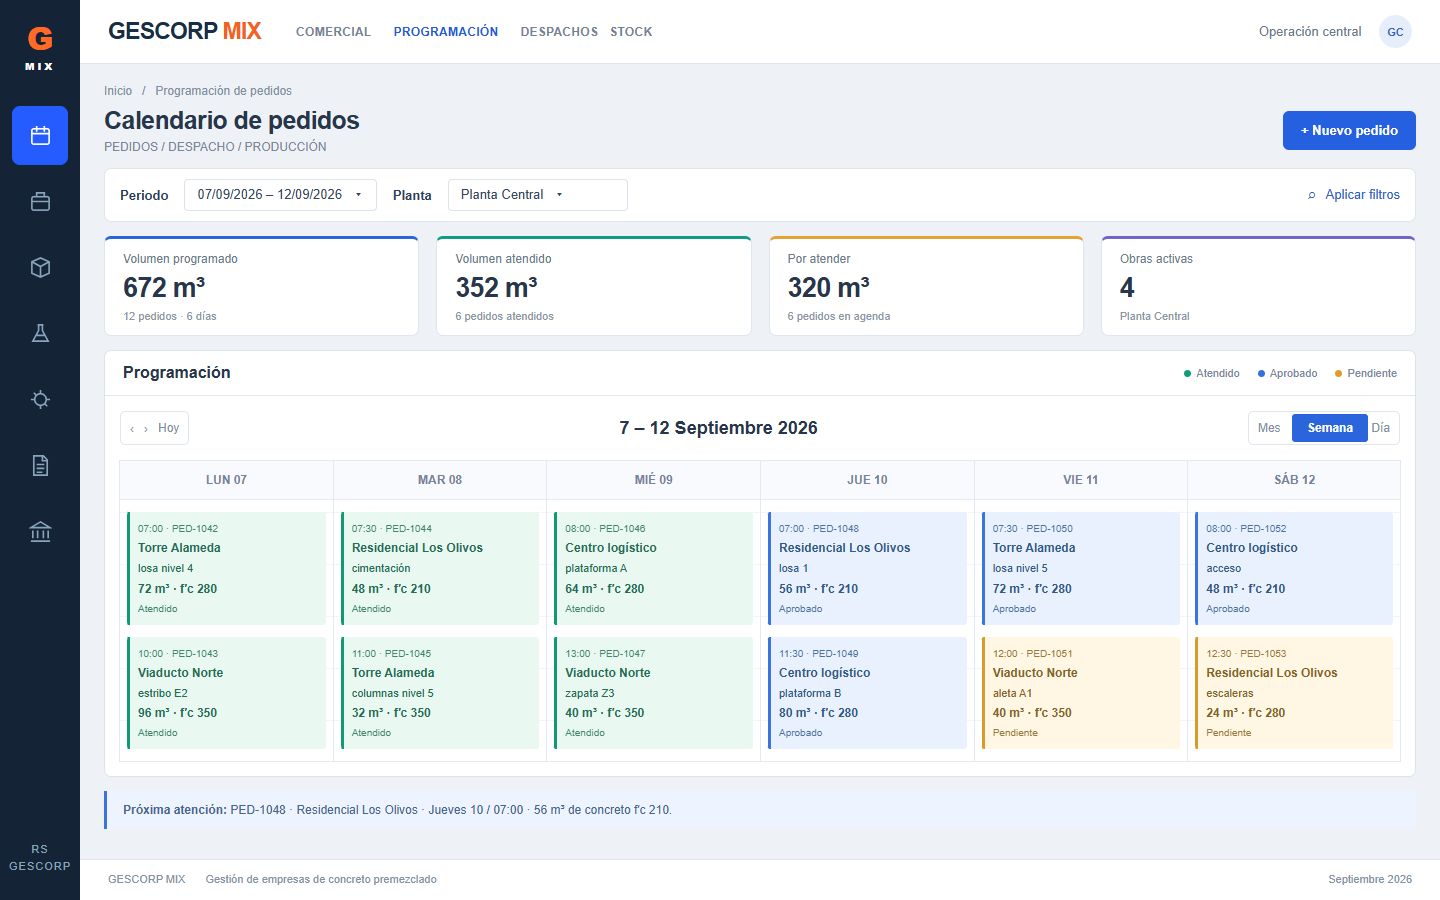
Task: Select the lab flask sidebar icon
Action: [x=40, y=333]
